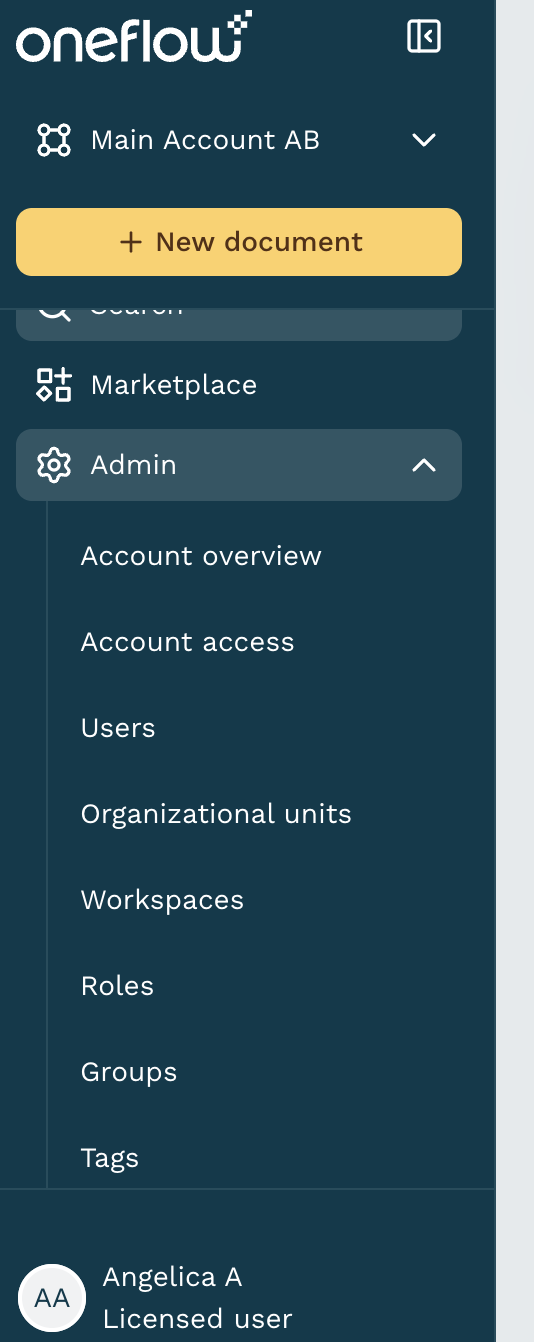Select Account overview in Admin menu

pos(201,556)
